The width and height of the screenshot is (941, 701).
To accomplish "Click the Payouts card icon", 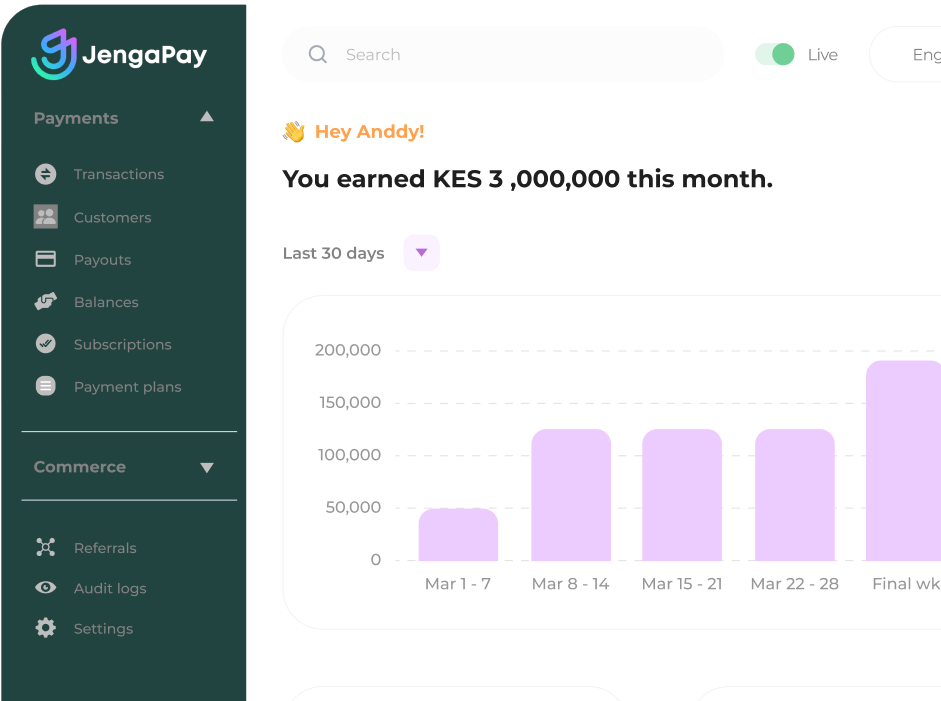I will click(46, 259).
